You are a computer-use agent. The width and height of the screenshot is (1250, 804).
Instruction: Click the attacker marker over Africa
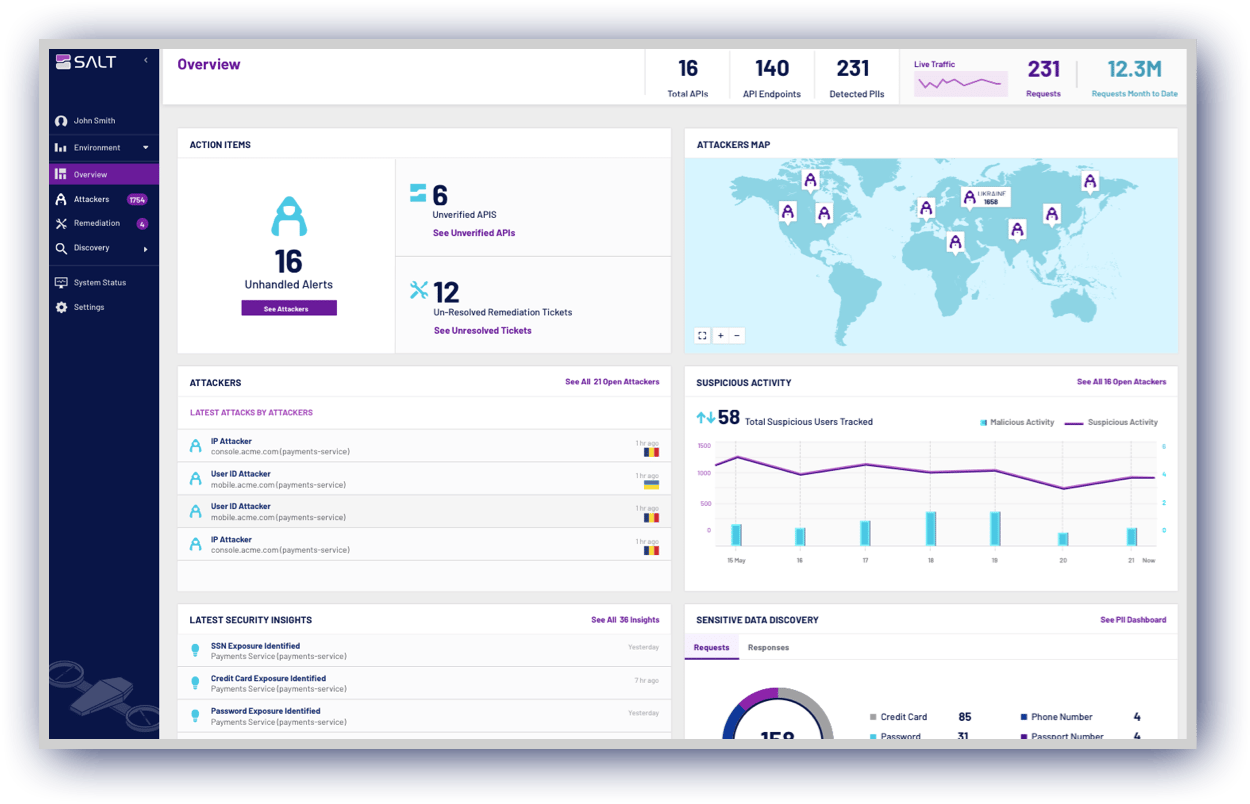pos(956,243)
